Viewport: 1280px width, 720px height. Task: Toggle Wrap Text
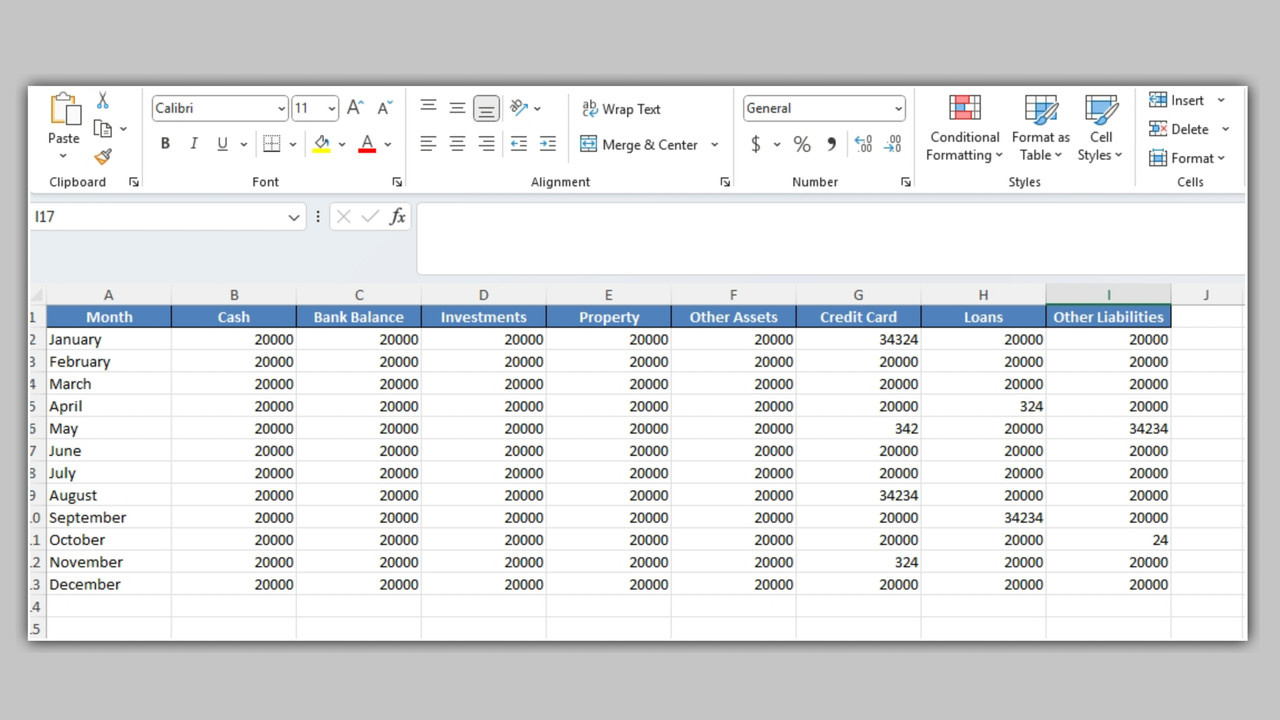point(621,109)
